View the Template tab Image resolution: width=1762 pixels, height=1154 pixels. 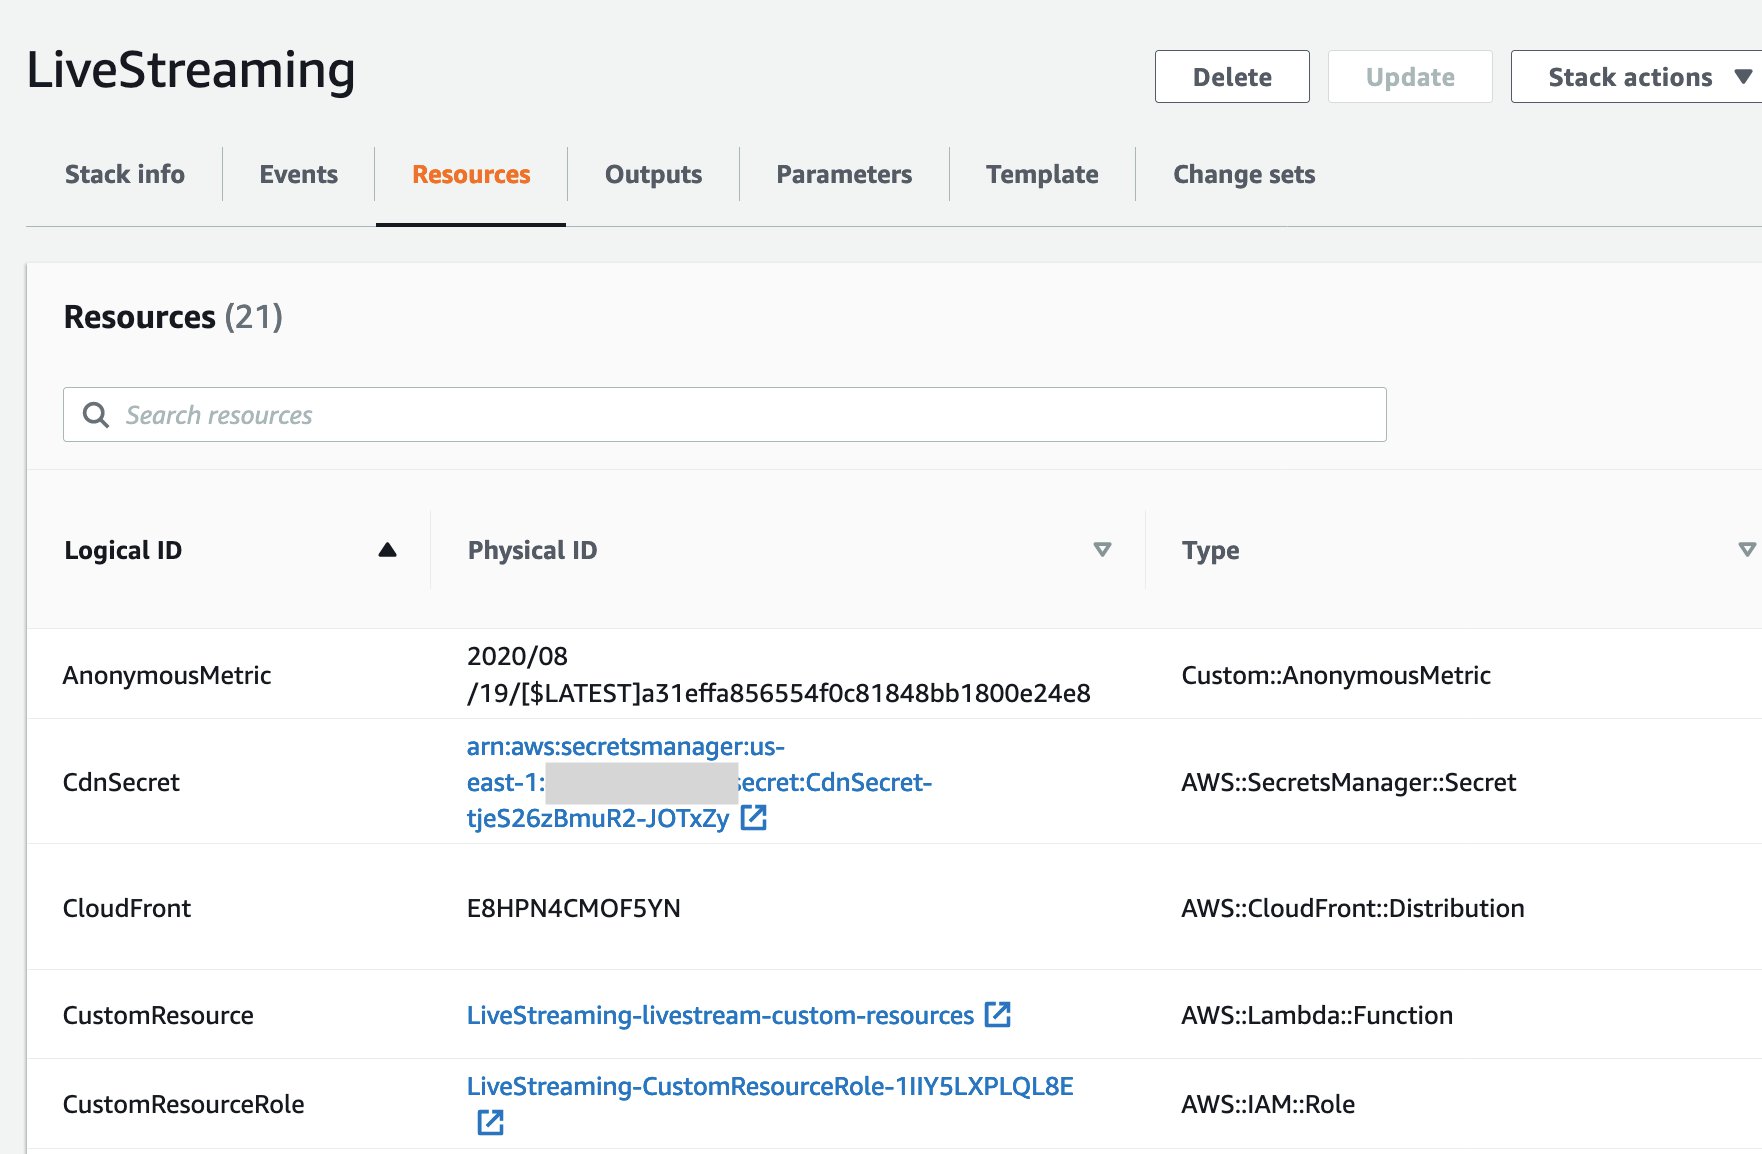click(x=1042, y=174)
